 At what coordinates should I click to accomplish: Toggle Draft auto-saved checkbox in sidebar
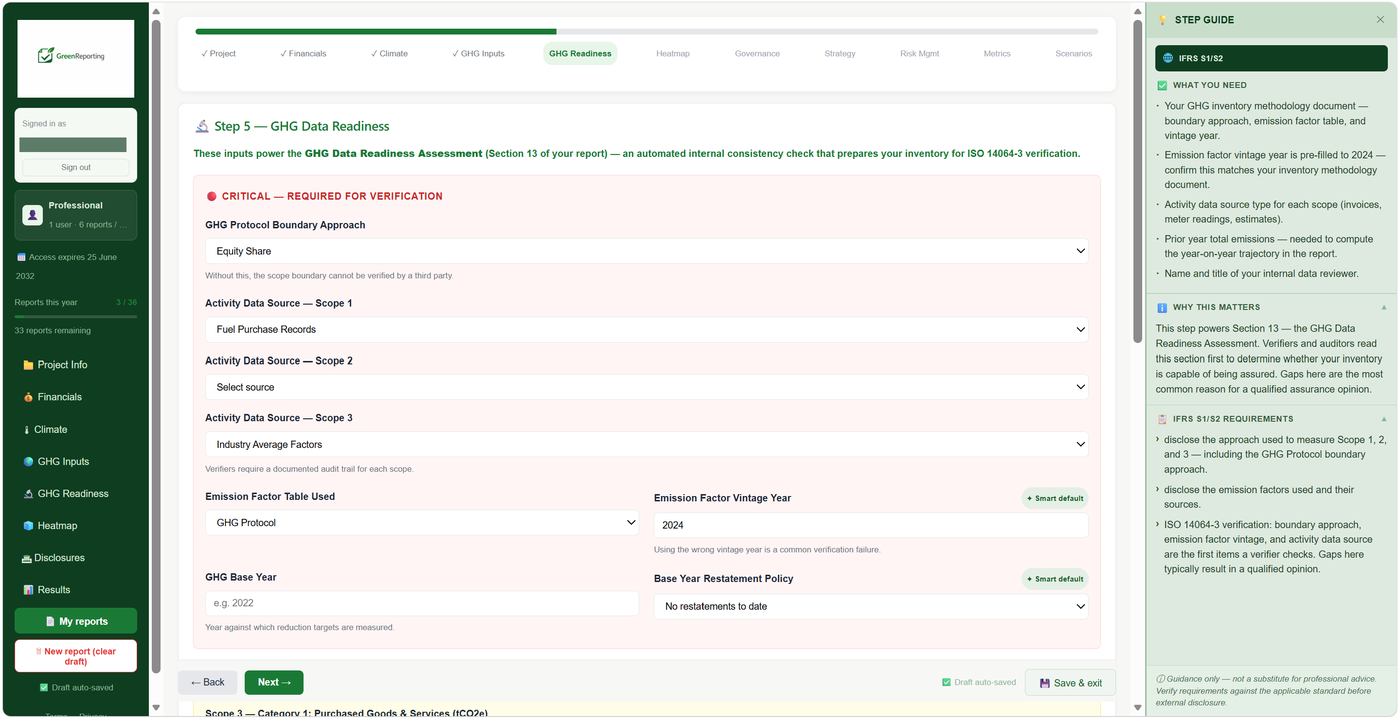tap(44, 688)
